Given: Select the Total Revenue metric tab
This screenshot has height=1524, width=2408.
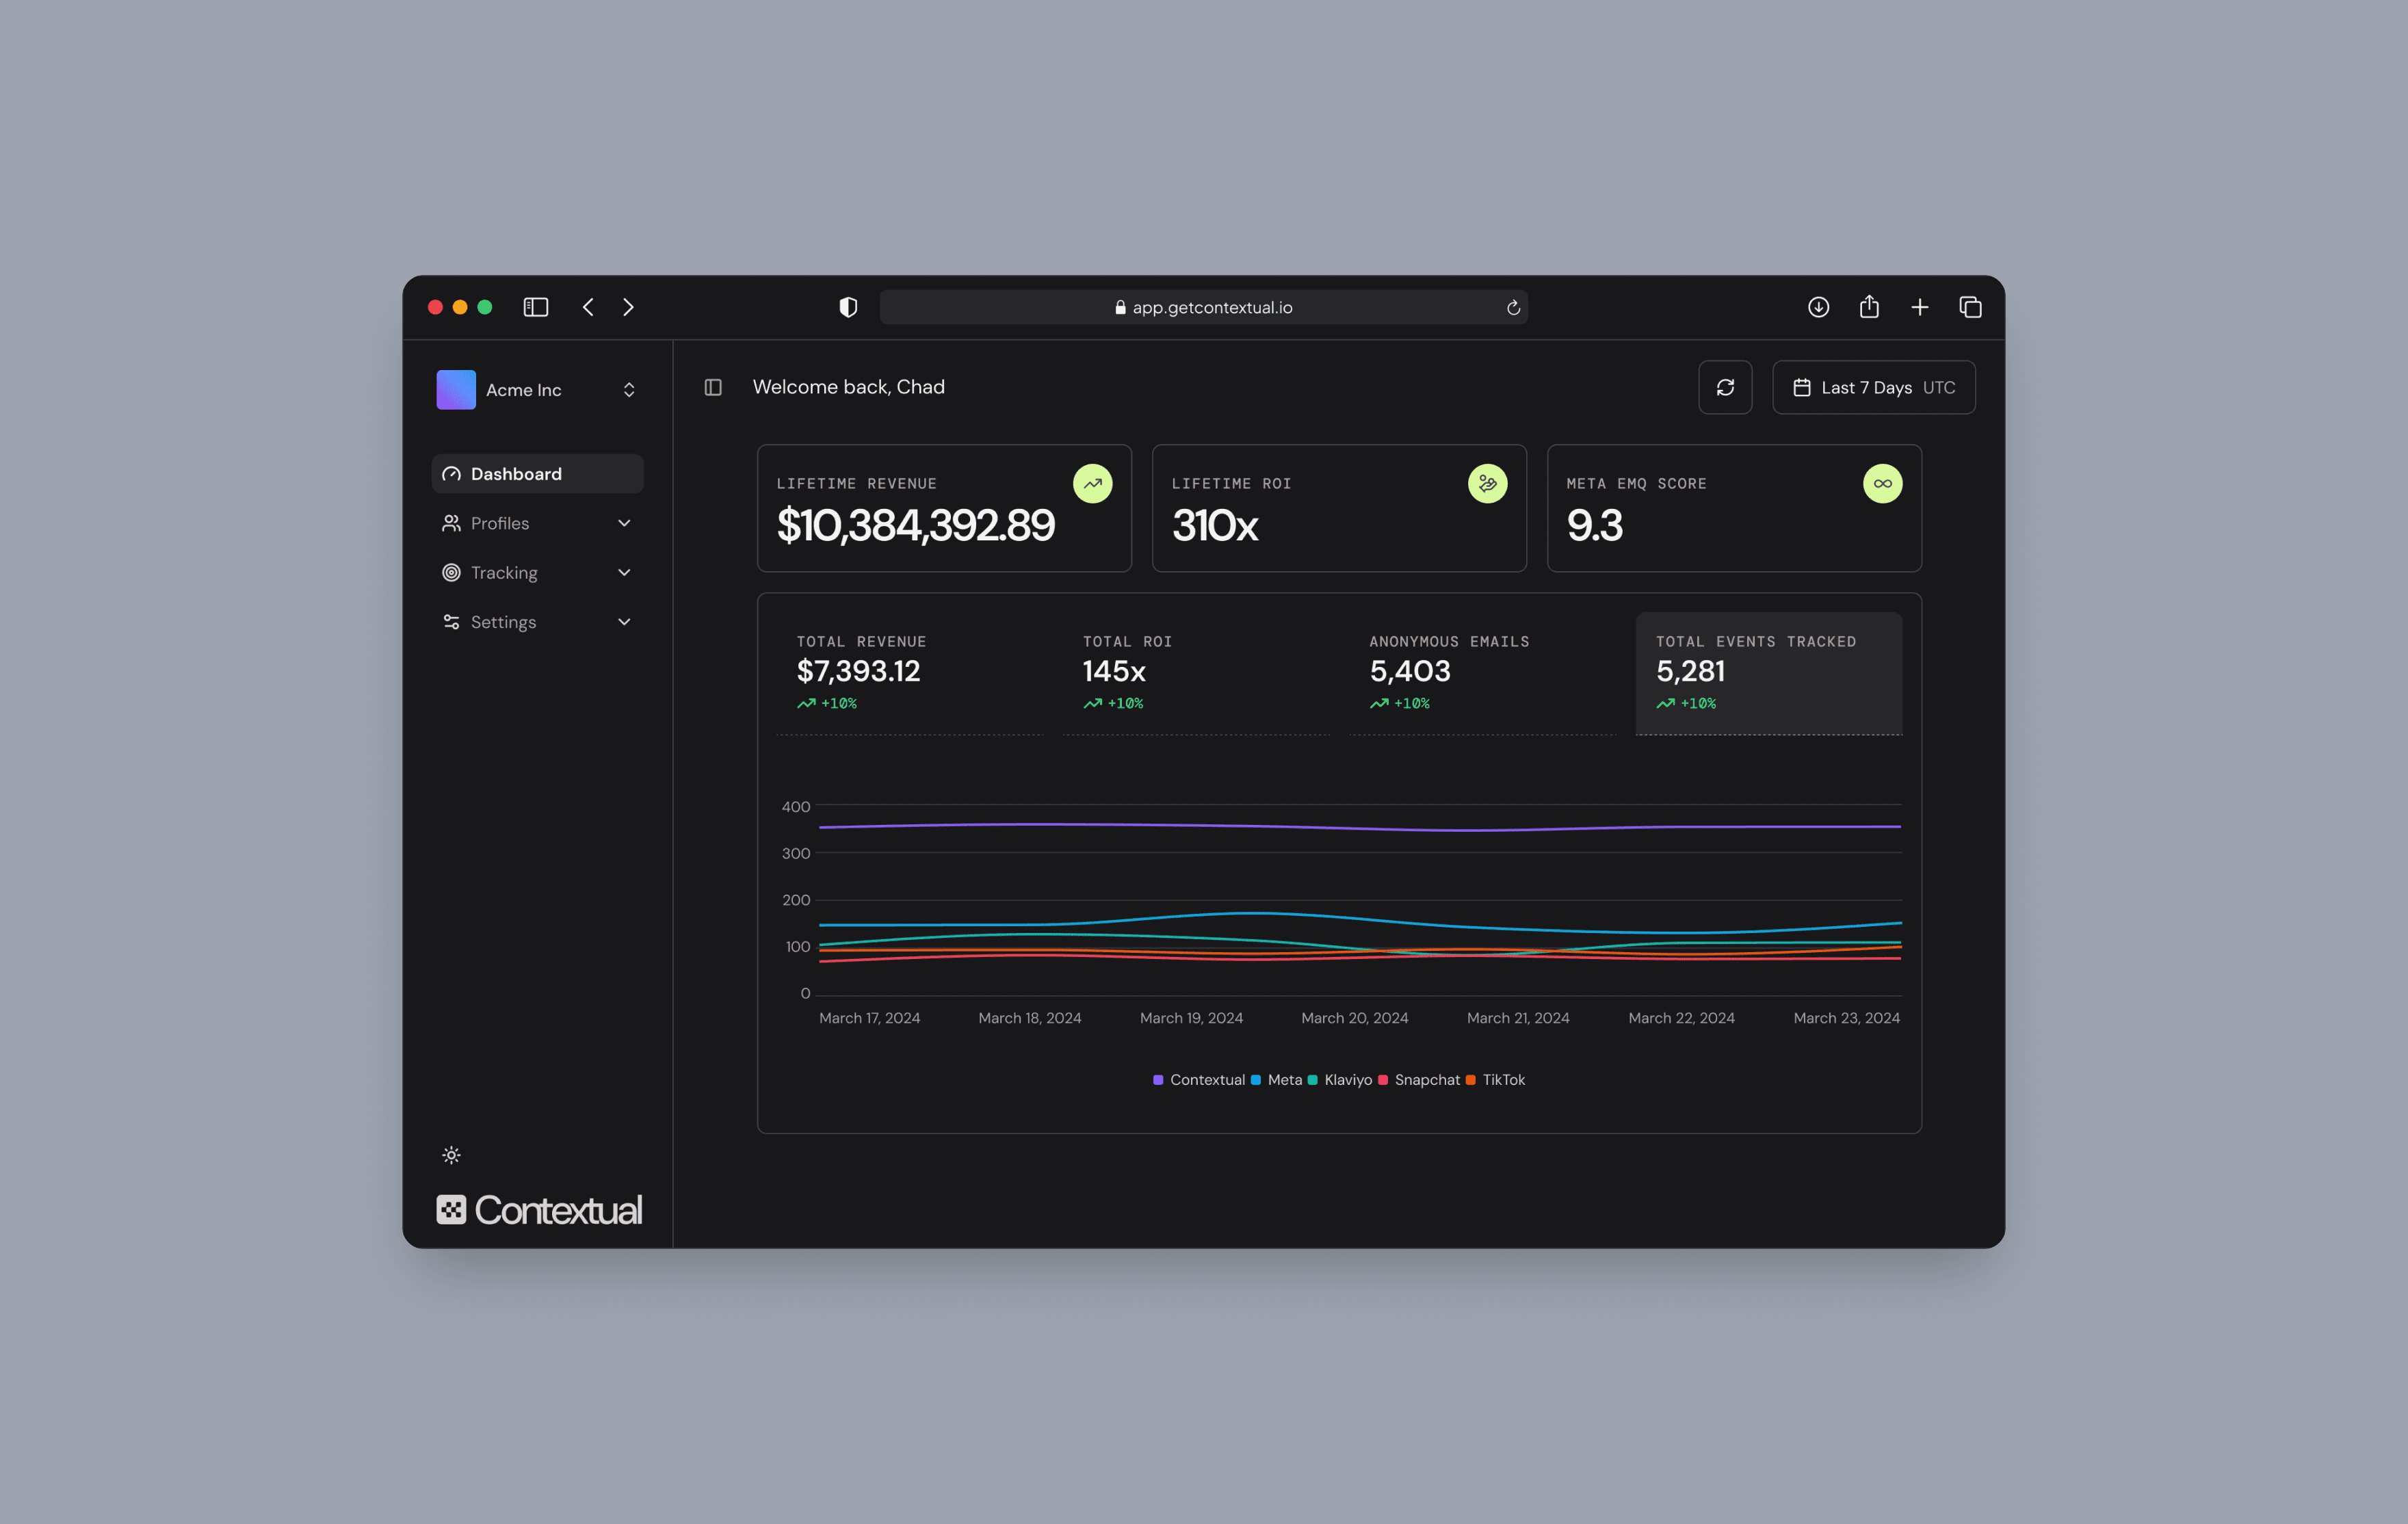Looking at the screenshot, I should click(x=909, y=672).
